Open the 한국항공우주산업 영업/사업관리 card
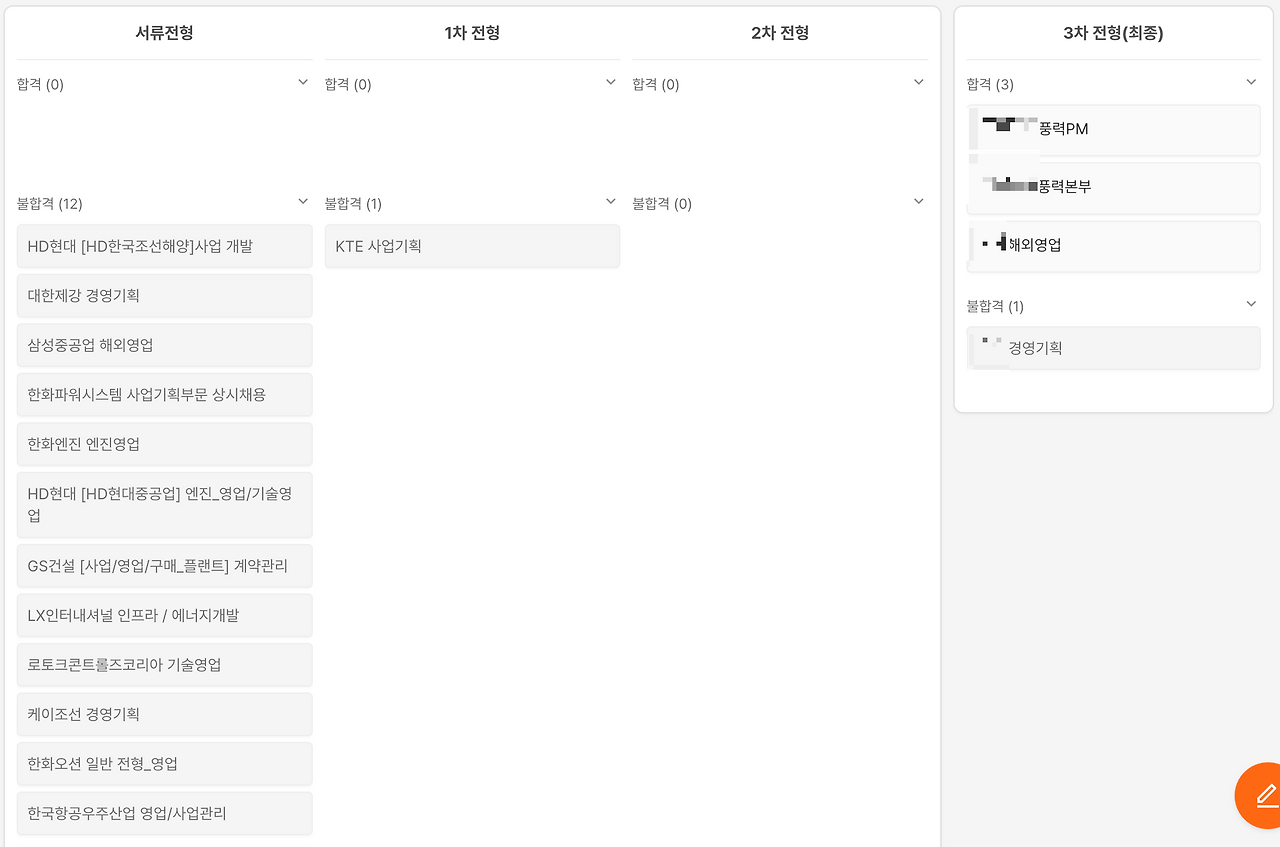1280x847 pixels. tap(164, 813)
